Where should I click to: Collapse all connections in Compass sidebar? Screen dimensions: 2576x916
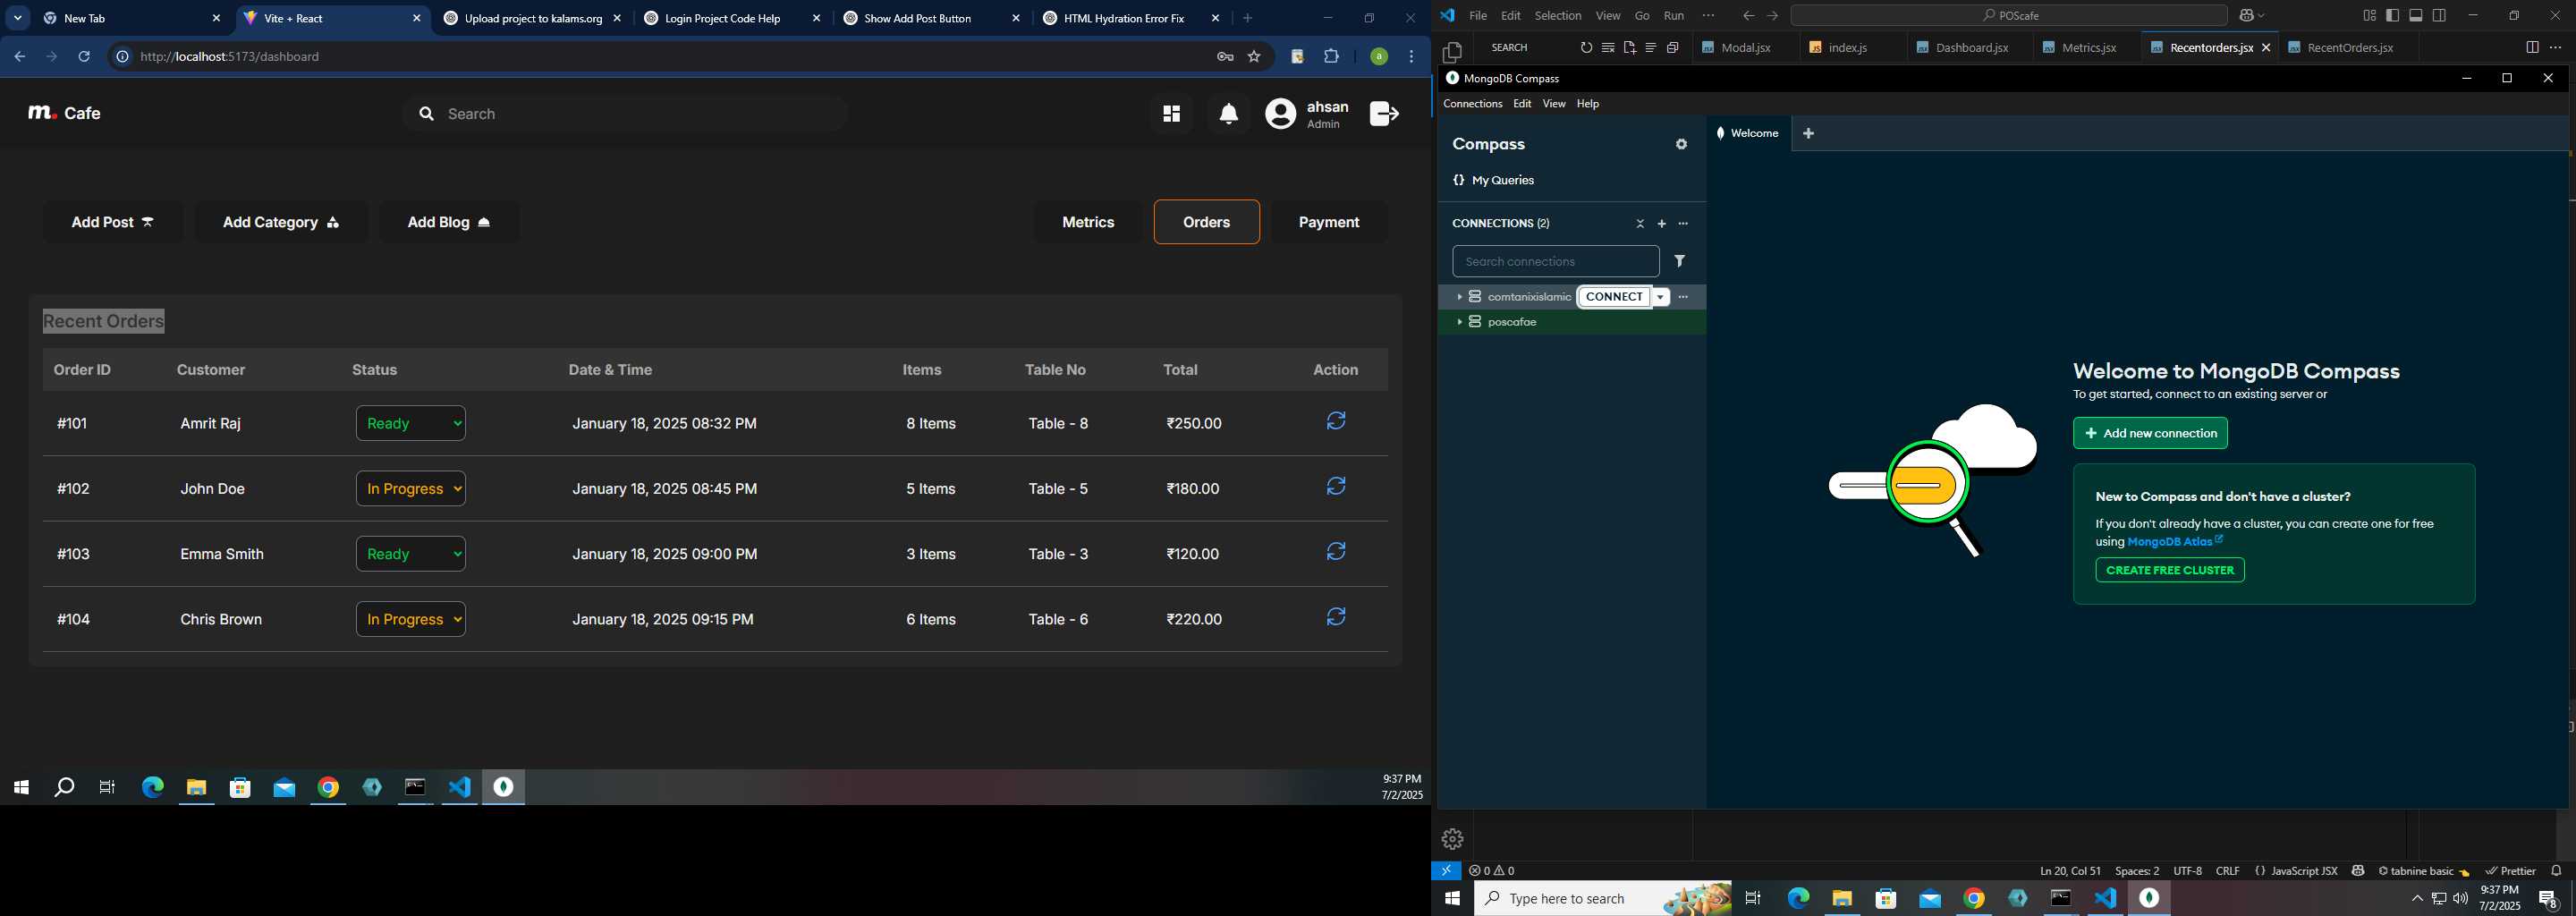(x=1640, y=224)
